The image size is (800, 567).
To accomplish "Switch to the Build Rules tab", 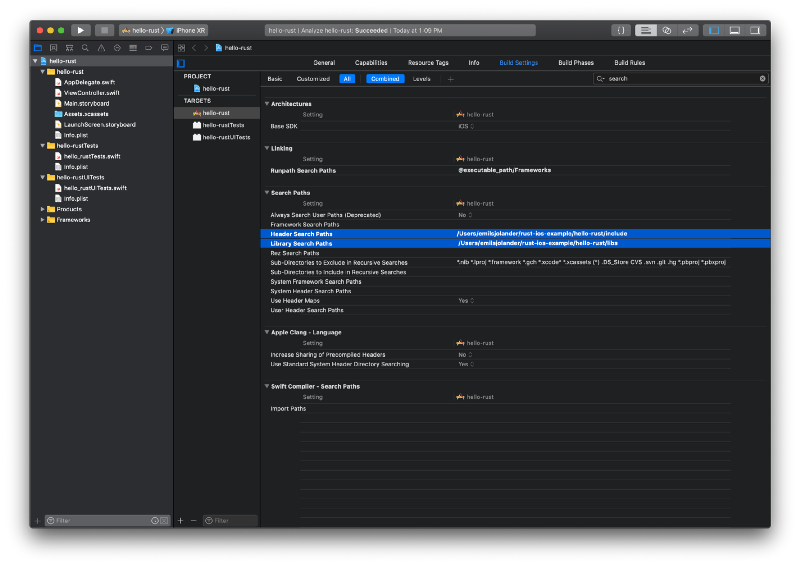I will [630, 63].
